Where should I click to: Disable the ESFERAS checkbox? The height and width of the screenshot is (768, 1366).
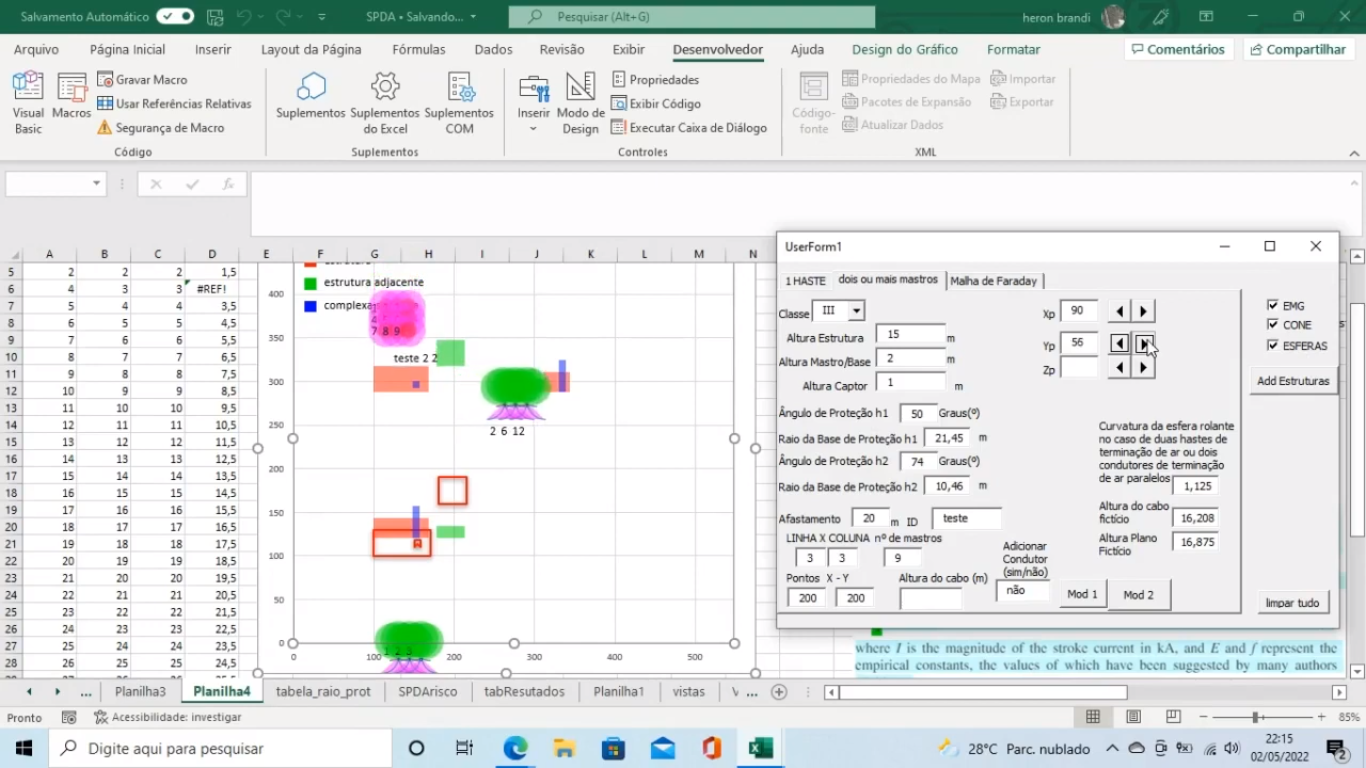click(x=1273, y=346)
